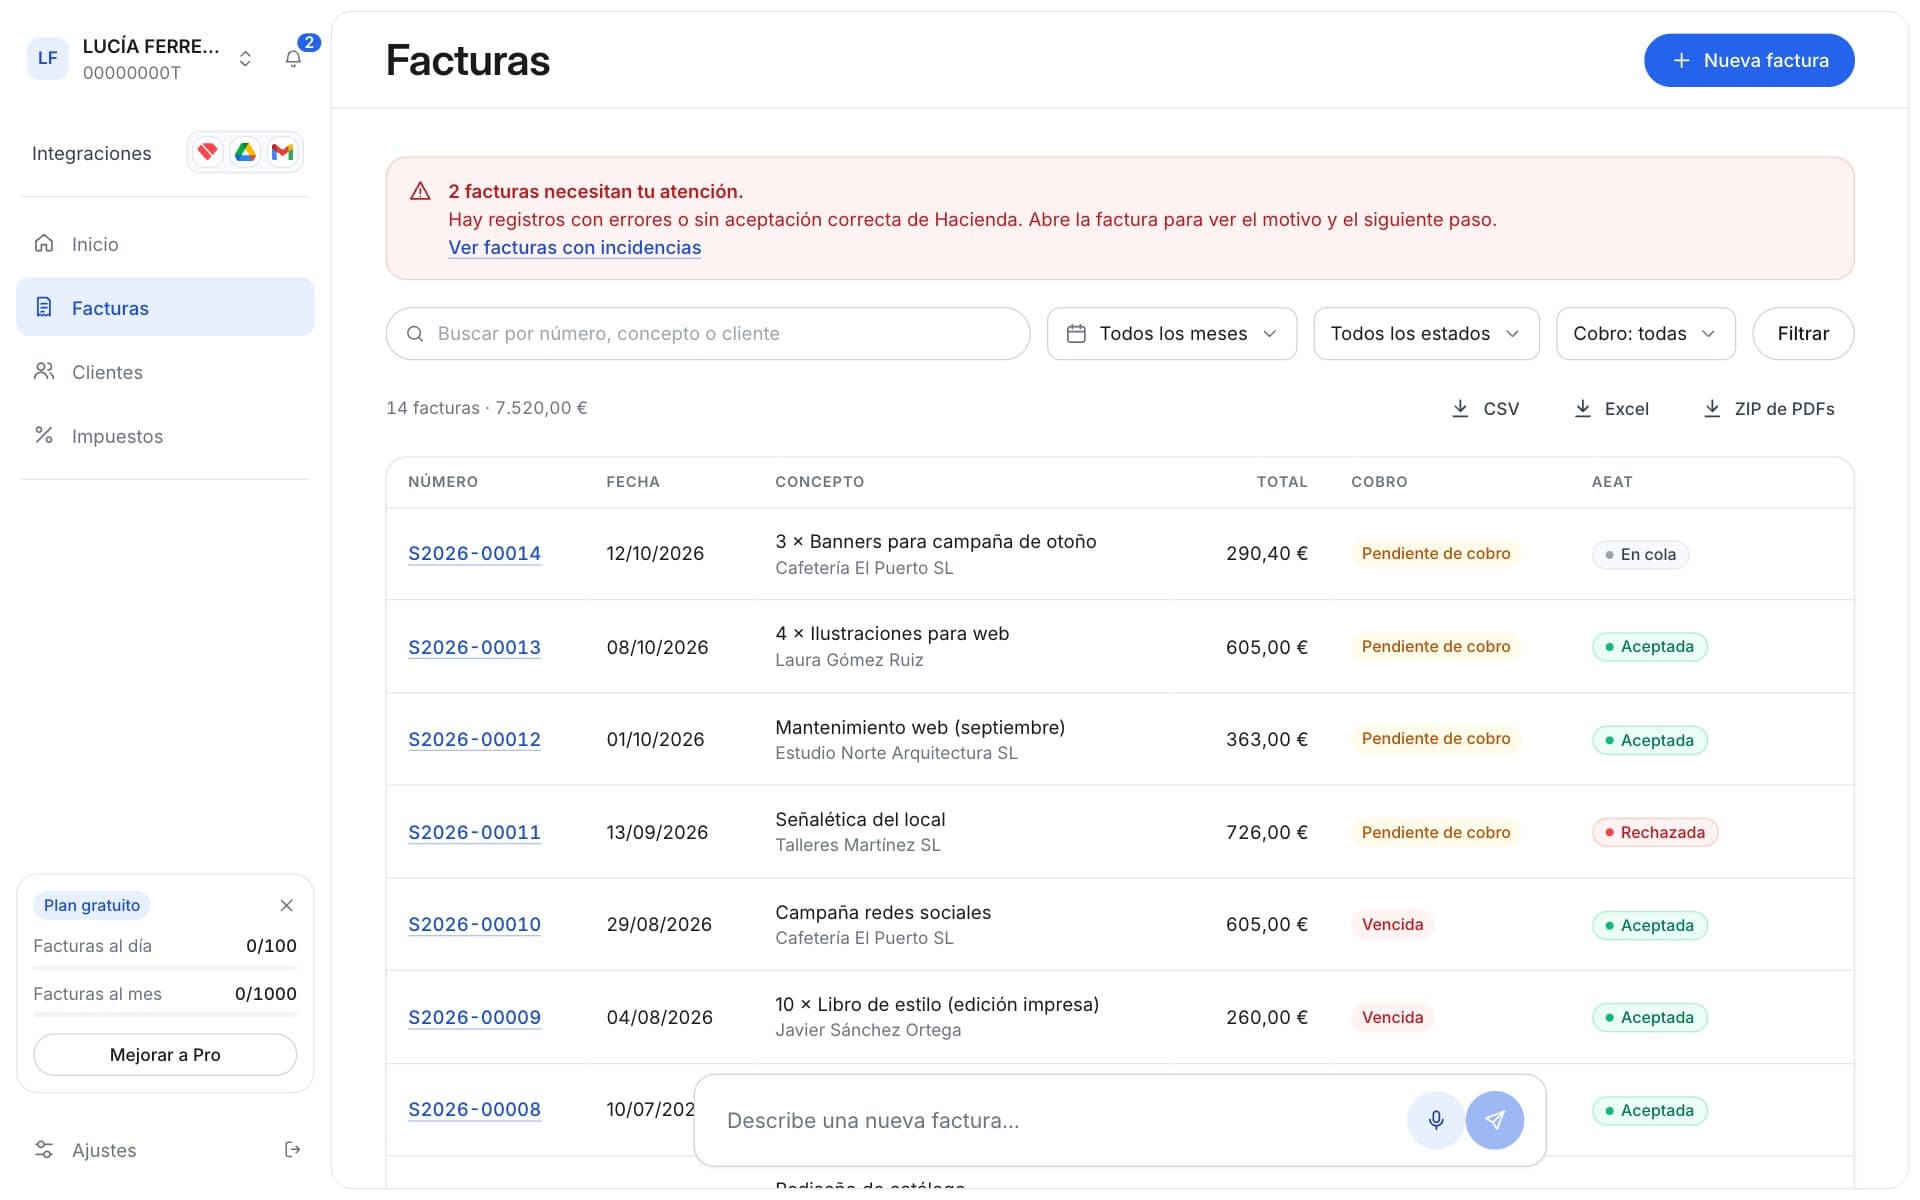
Task: Open invoice S2026-00010
Action: (474, 924)
